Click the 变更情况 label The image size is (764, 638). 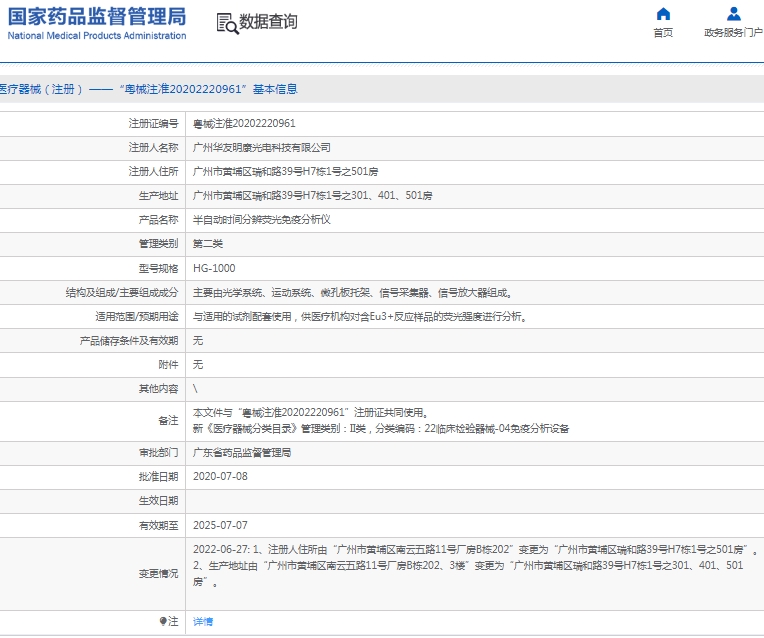pos(158,574)
